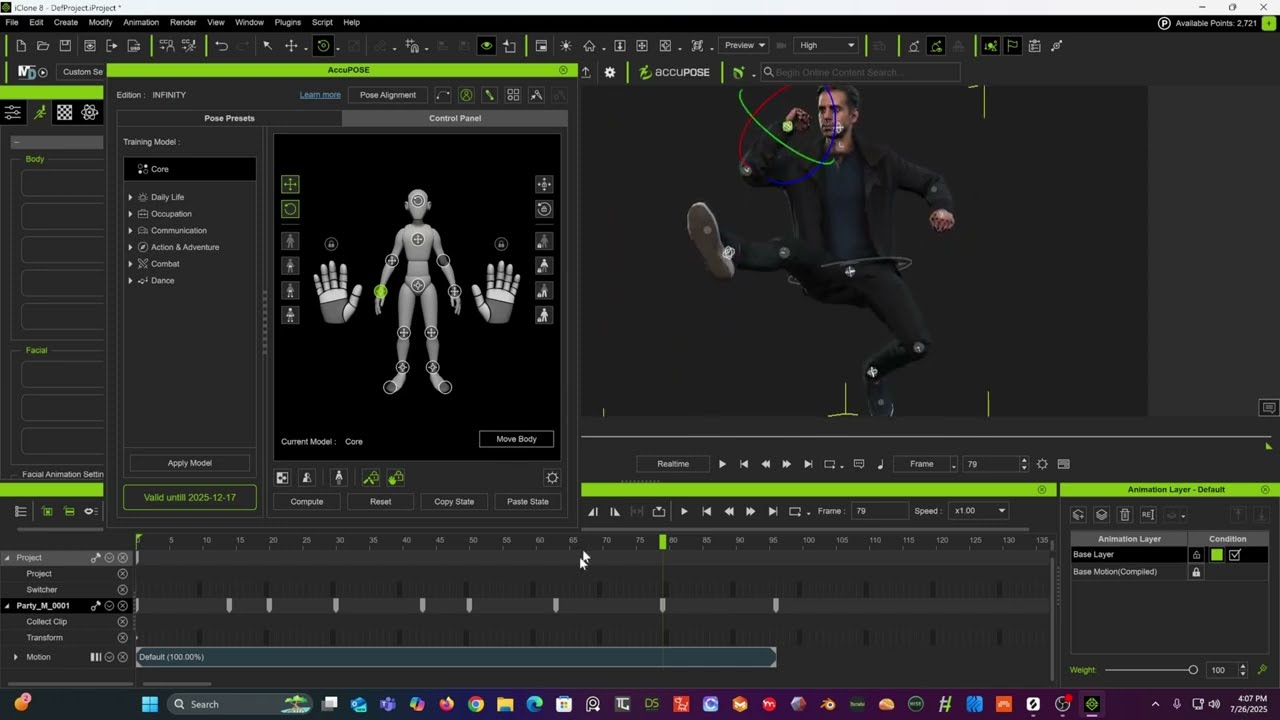The width and height of the screenshot is (1280, 720).
Task: Toggle the right hand lock icon
Action: click(501, 244)
